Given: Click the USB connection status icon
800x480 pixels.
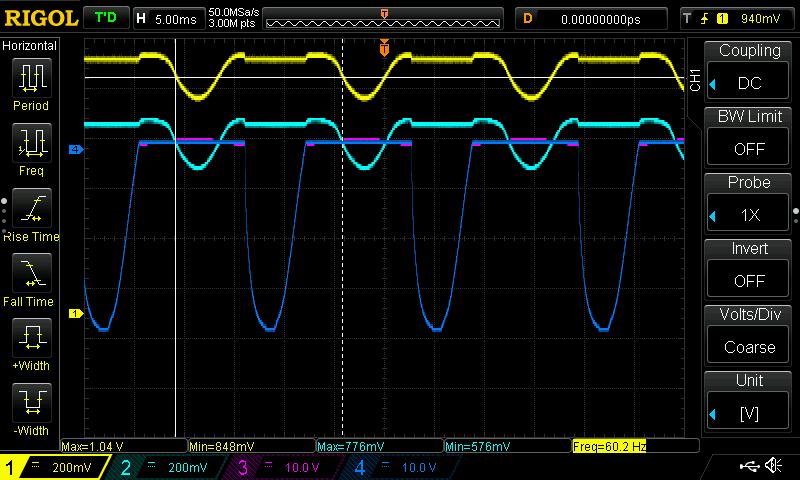Looking at the screenshot, I should pos(749,466).
